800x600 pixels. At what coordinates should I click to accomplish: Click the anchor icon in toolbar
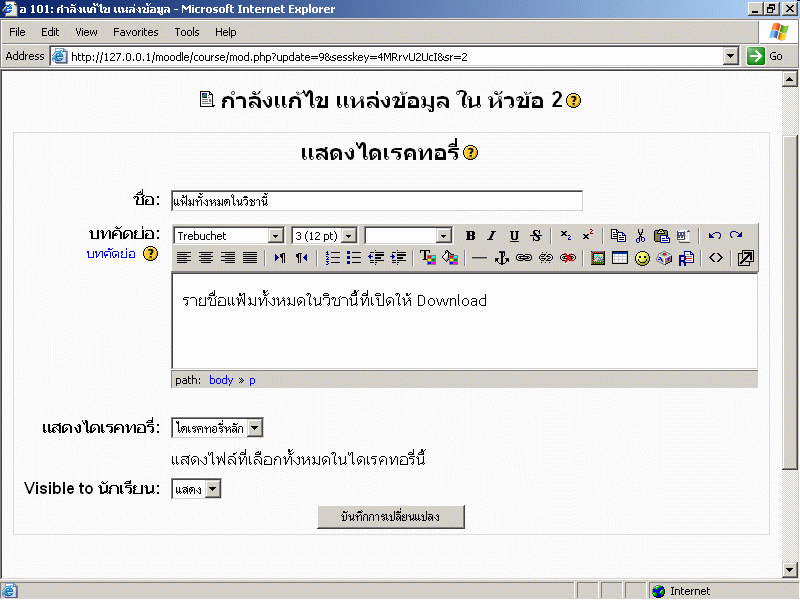click(x=502, y=258)
